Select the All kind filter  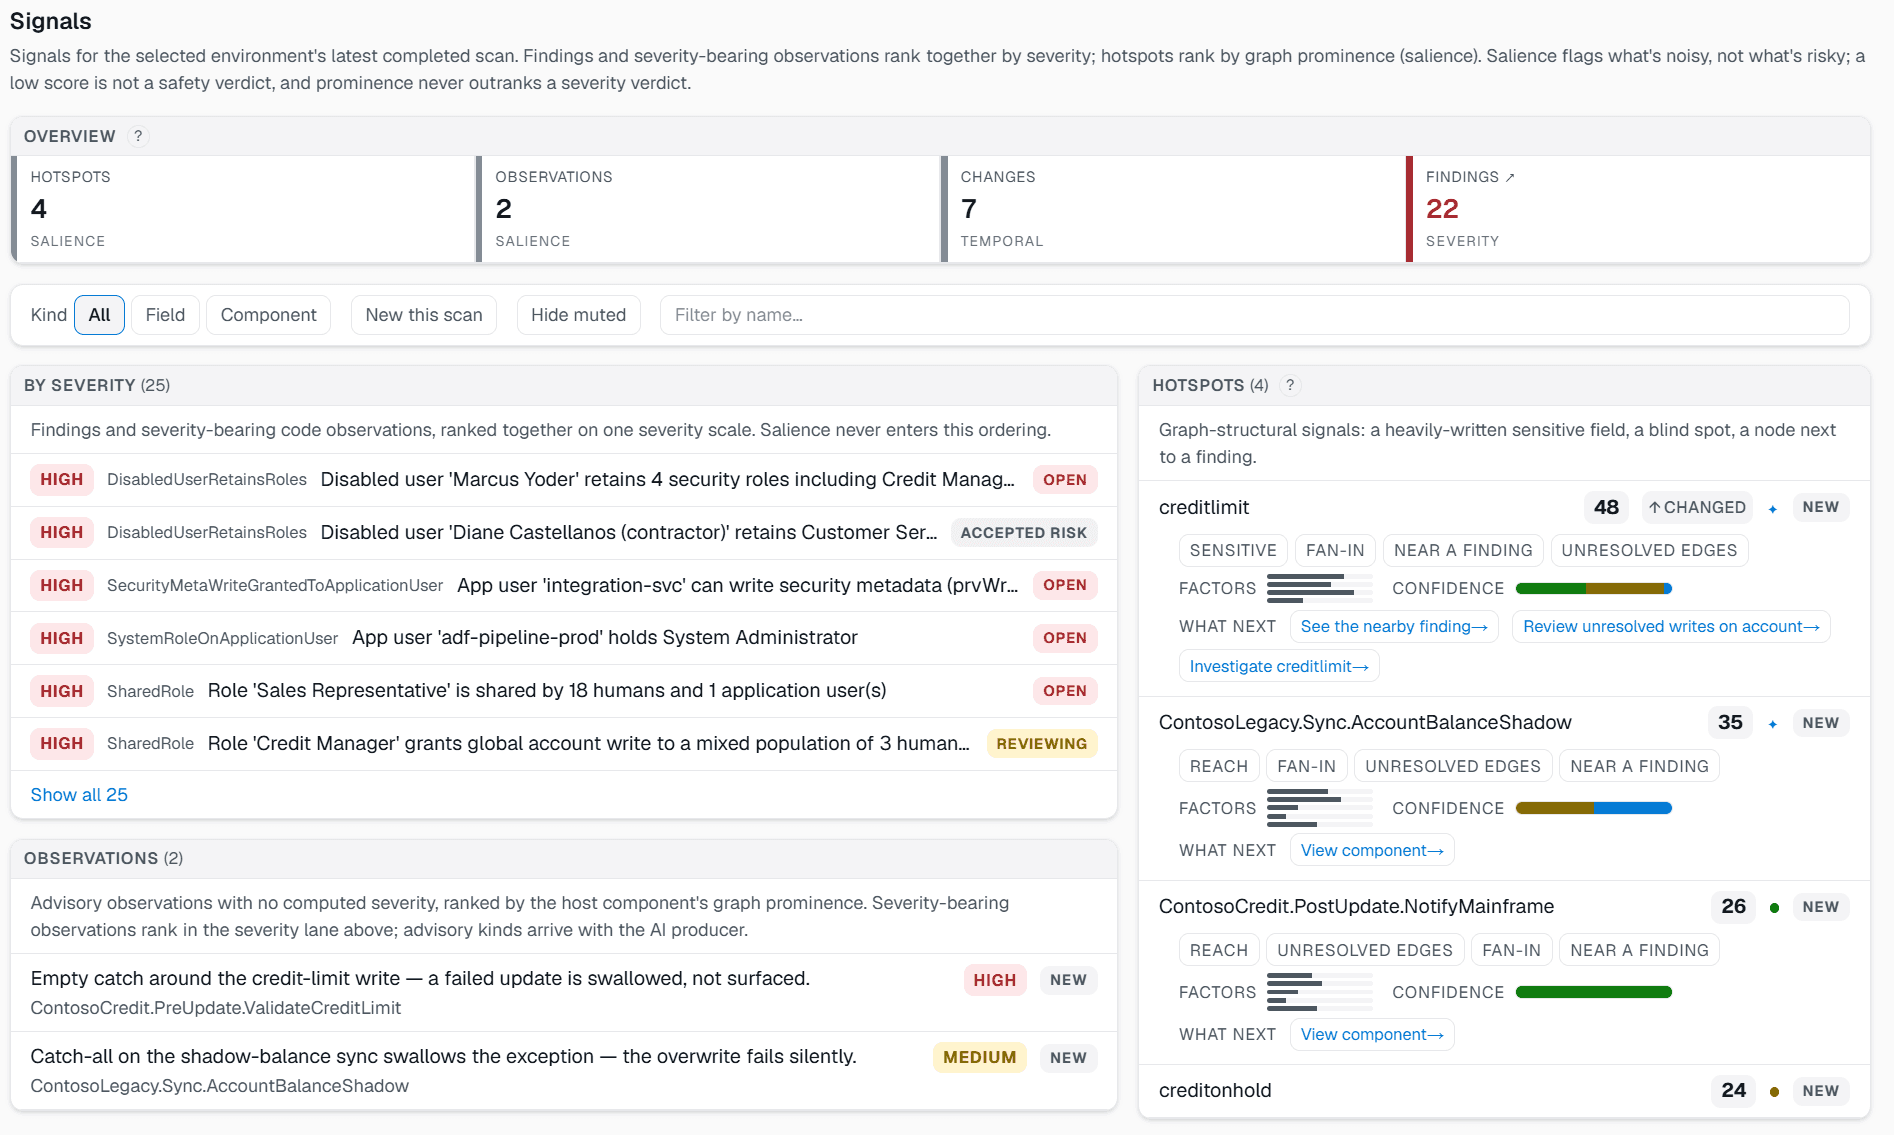(x=99, y=315)
